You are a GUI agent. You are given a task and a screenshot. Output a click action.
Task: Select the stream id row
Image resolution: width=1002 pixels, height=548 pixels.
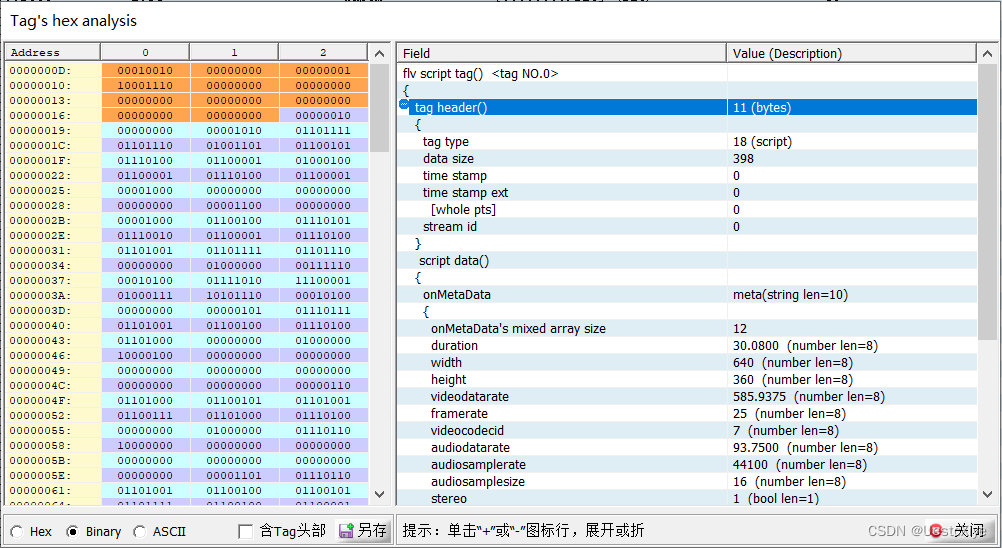pyautogui.click(x=688, y=226)
